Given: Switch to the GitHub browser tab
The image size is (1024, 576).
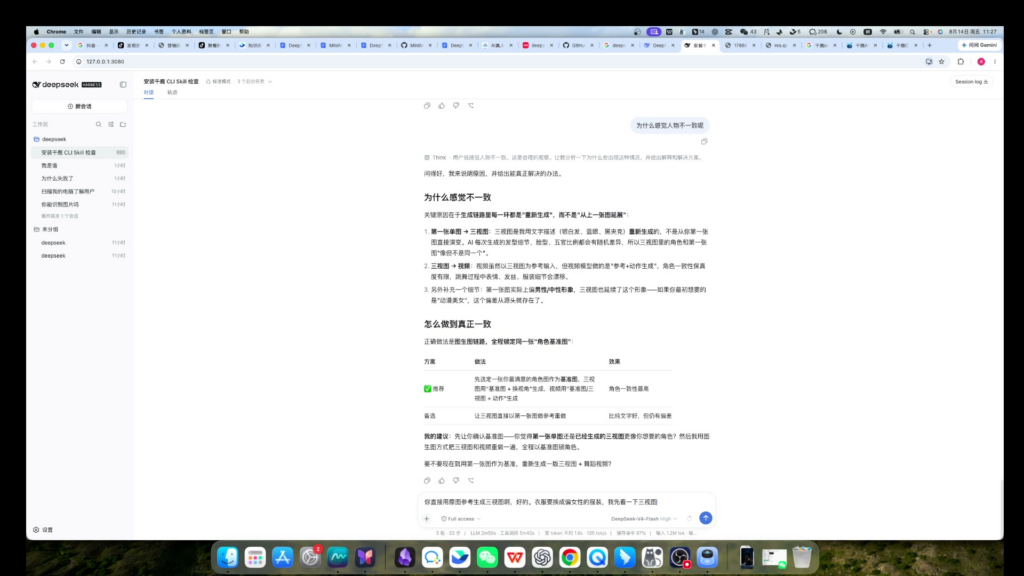Looking at the screenshot, I should 578,45.
